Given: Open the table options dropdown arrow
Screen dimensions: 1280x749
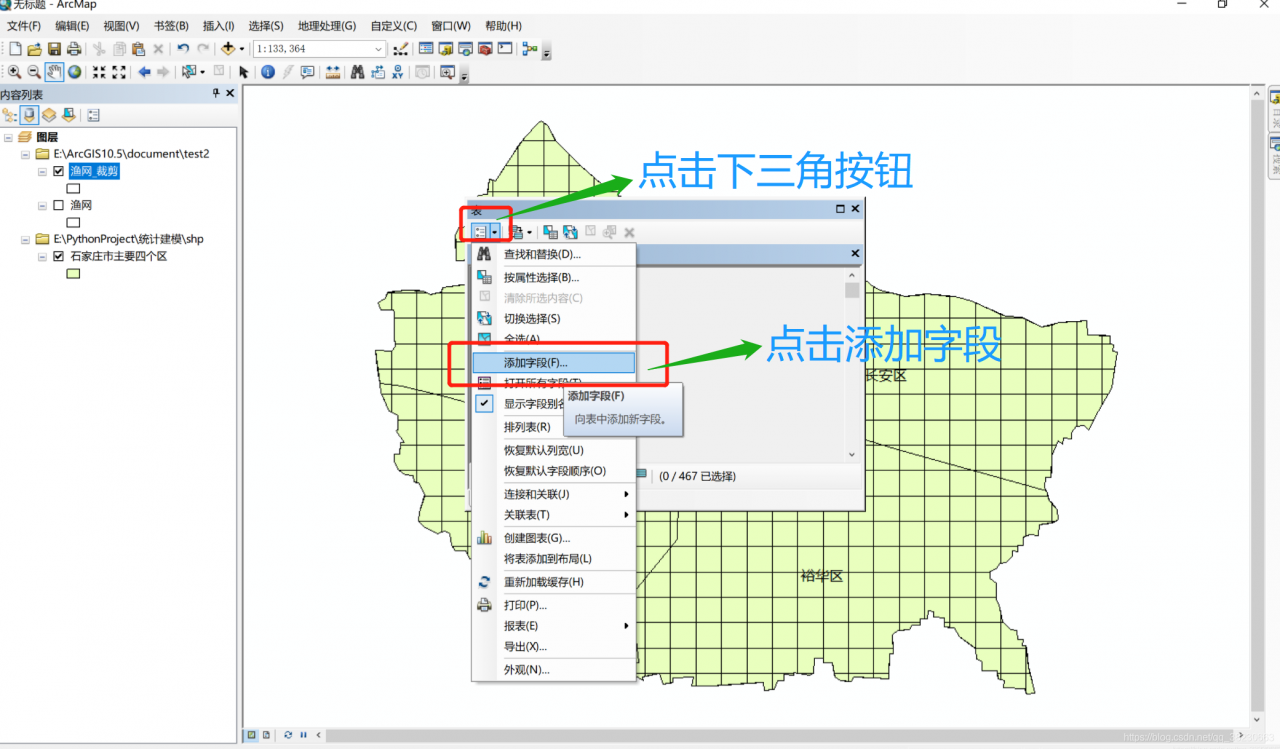Looking at the screenshot, I should click(x=495, y=232).
